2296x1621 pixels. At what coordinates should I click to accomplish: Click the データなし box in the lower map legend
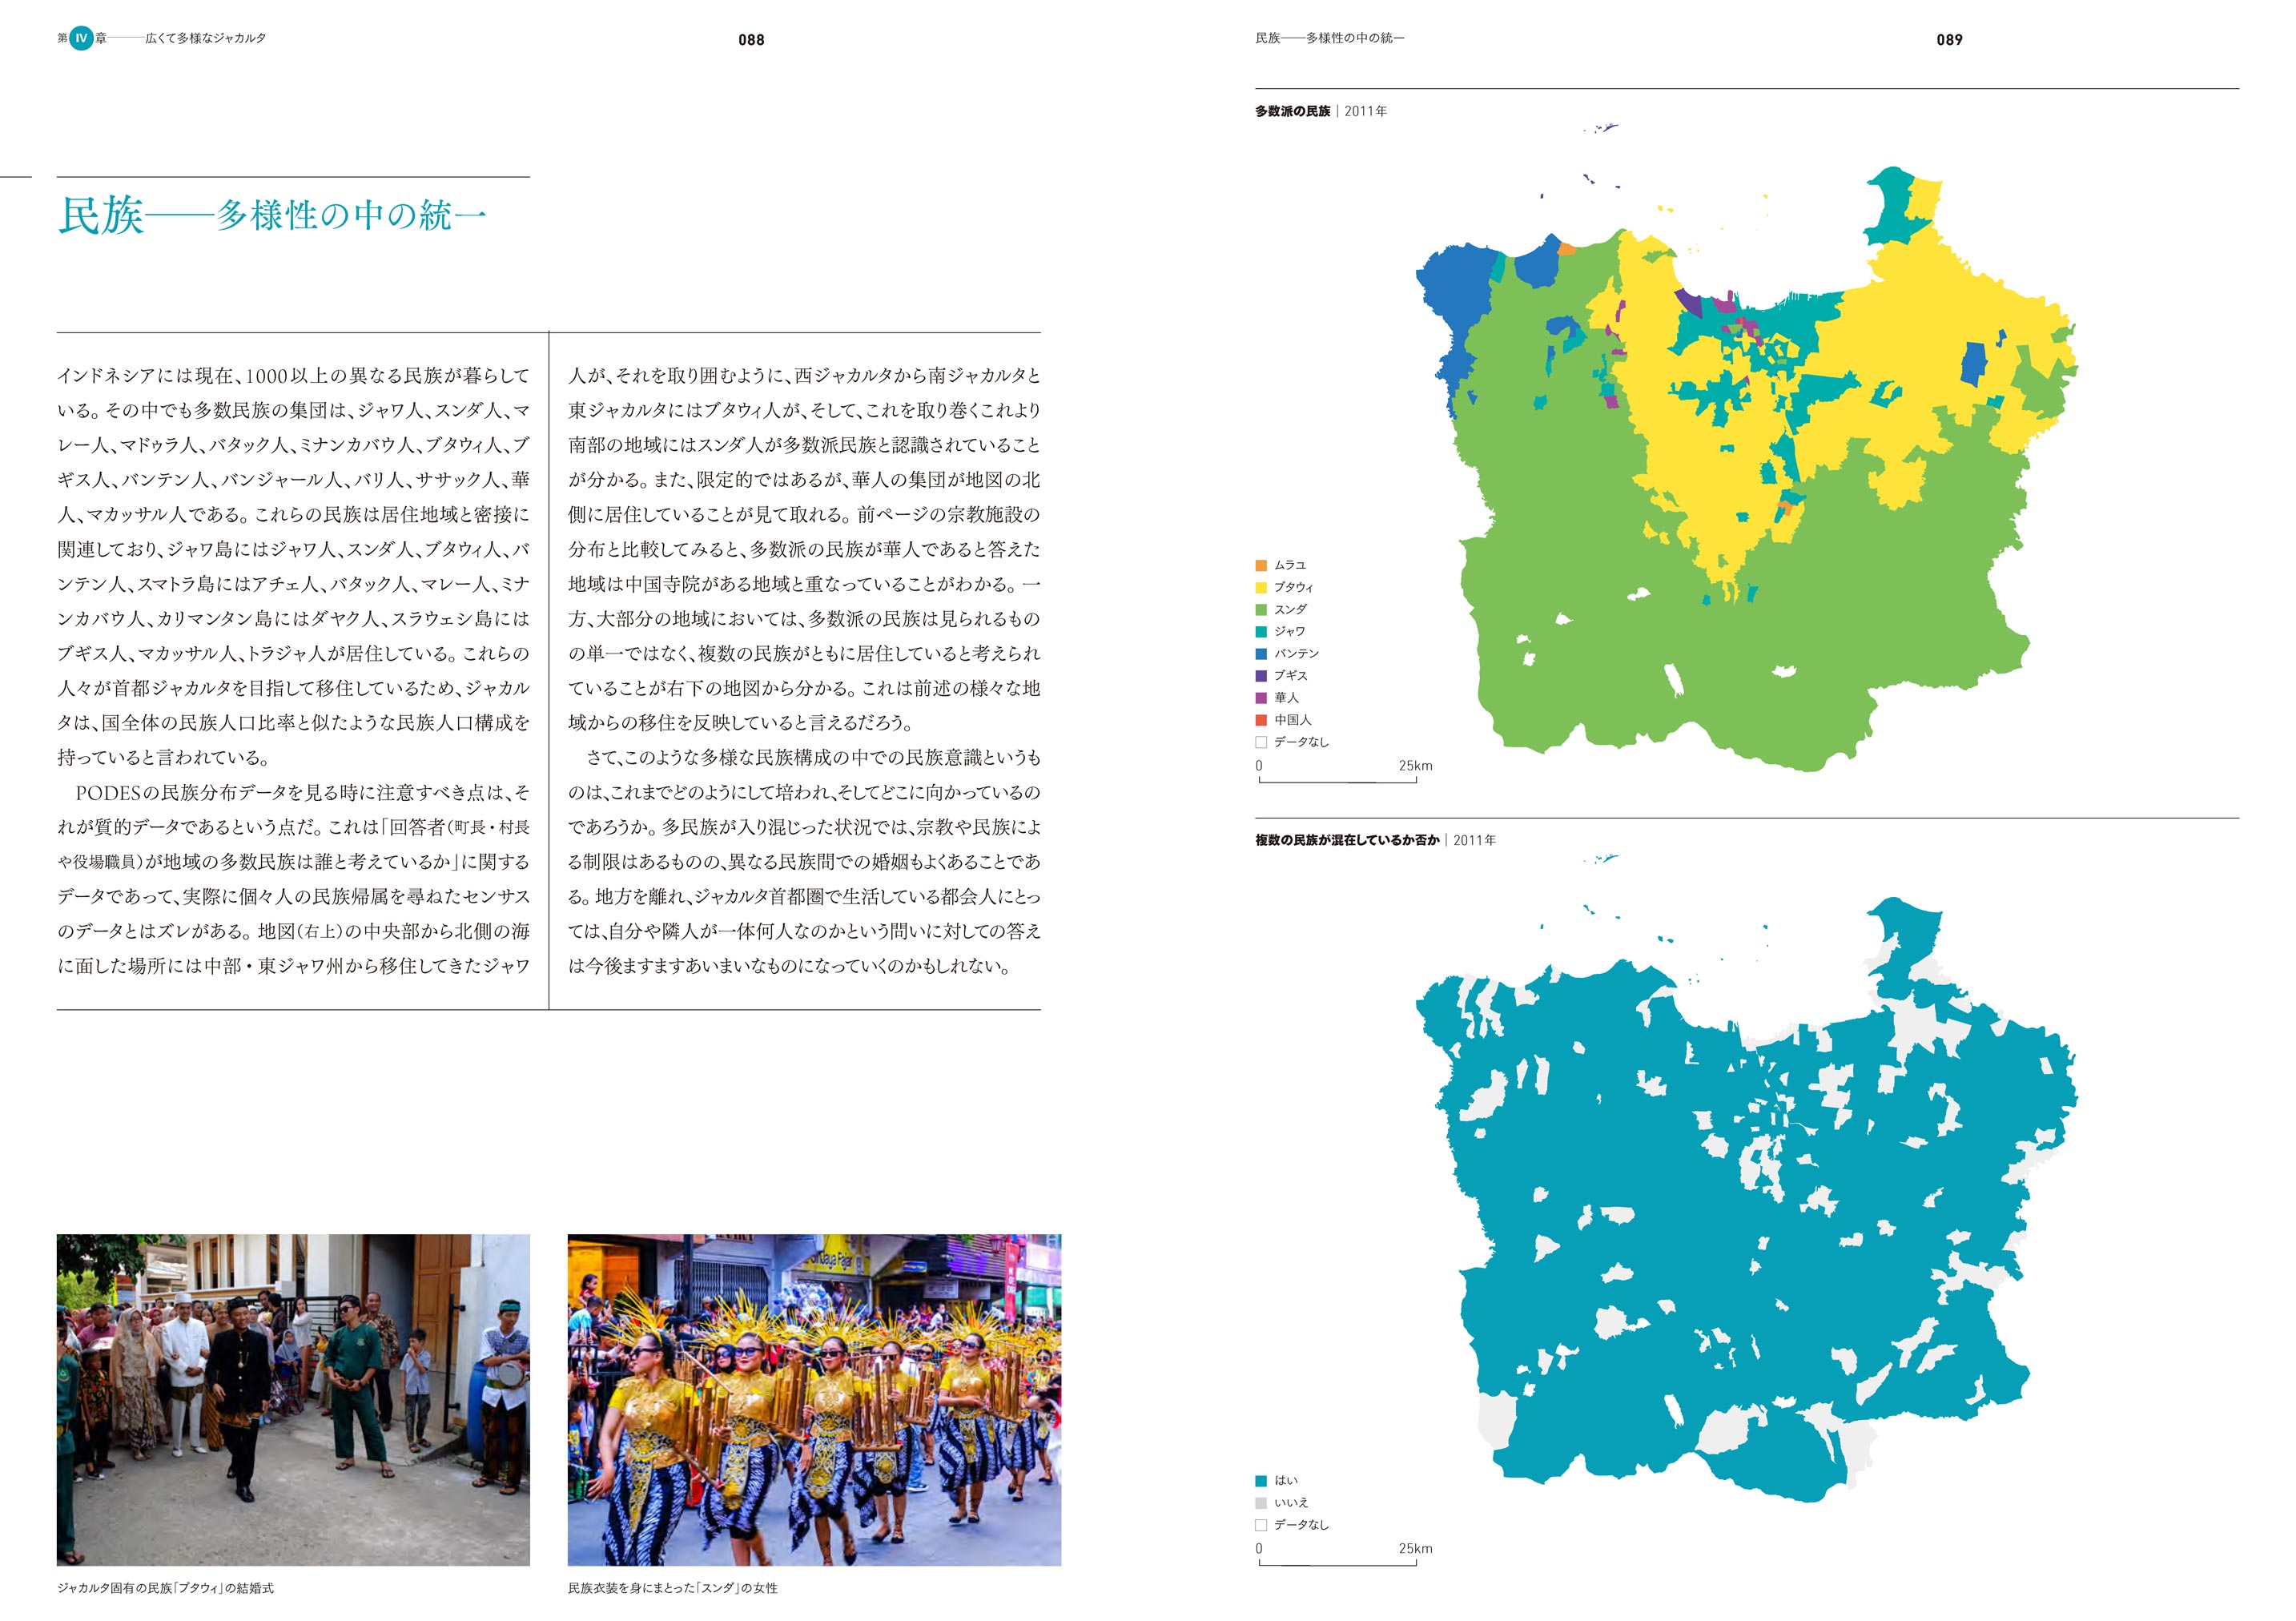[x=1261, y=1525]
